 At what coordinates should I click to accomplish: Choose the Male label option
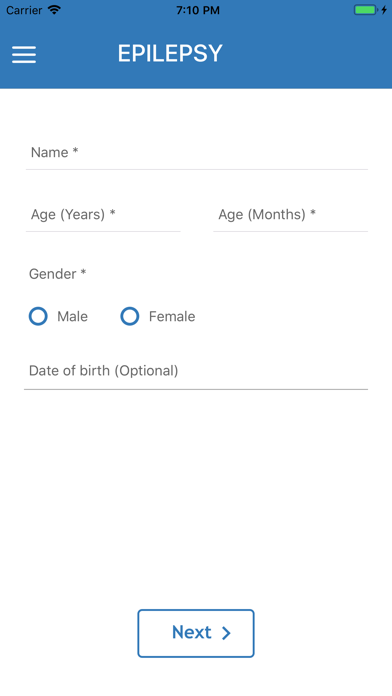pyautogui.click(x=72, y=316)
